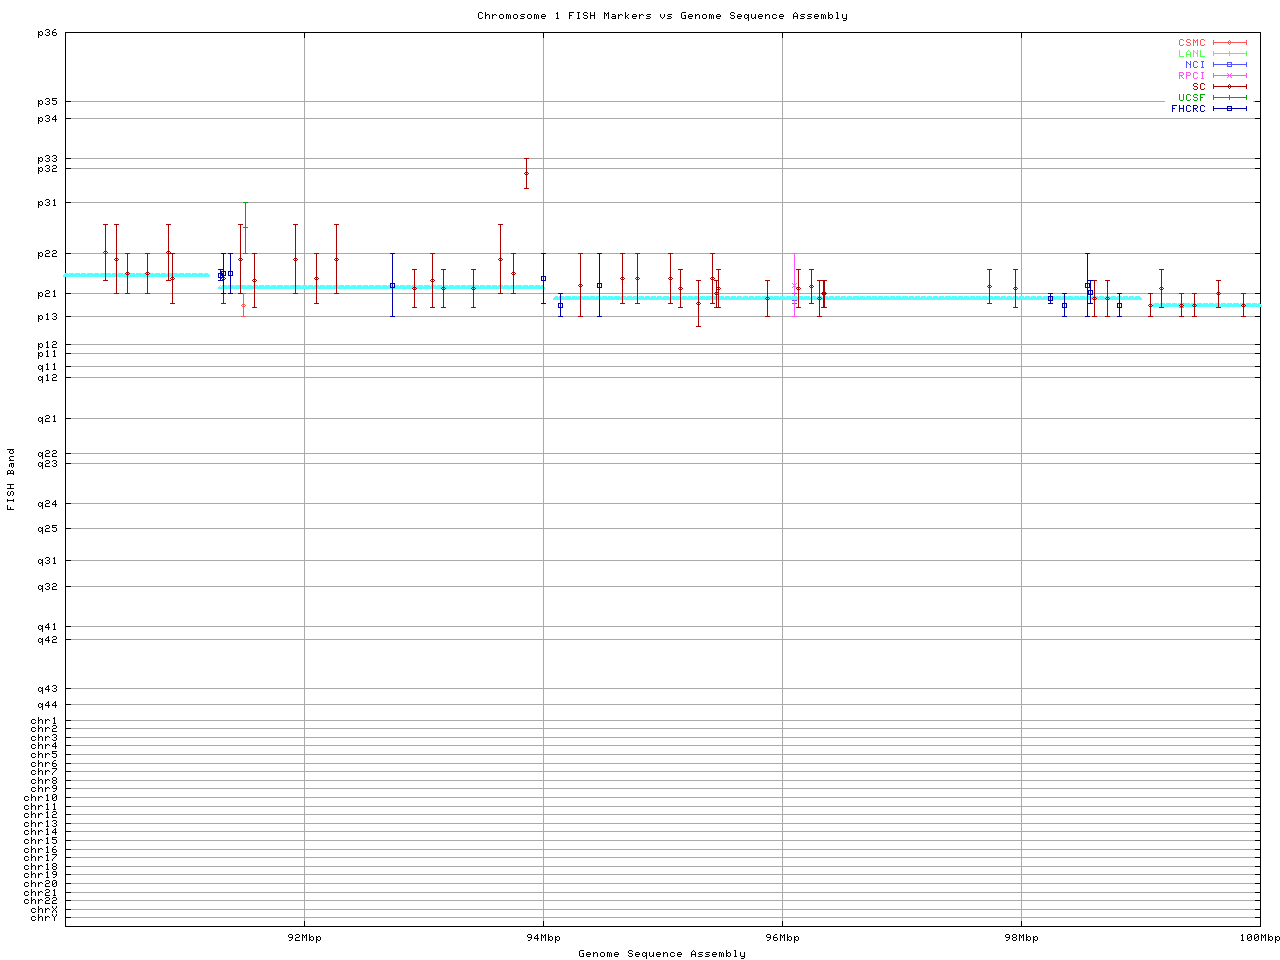
Task: Click the q44 band label
Action: pos(47,705)
